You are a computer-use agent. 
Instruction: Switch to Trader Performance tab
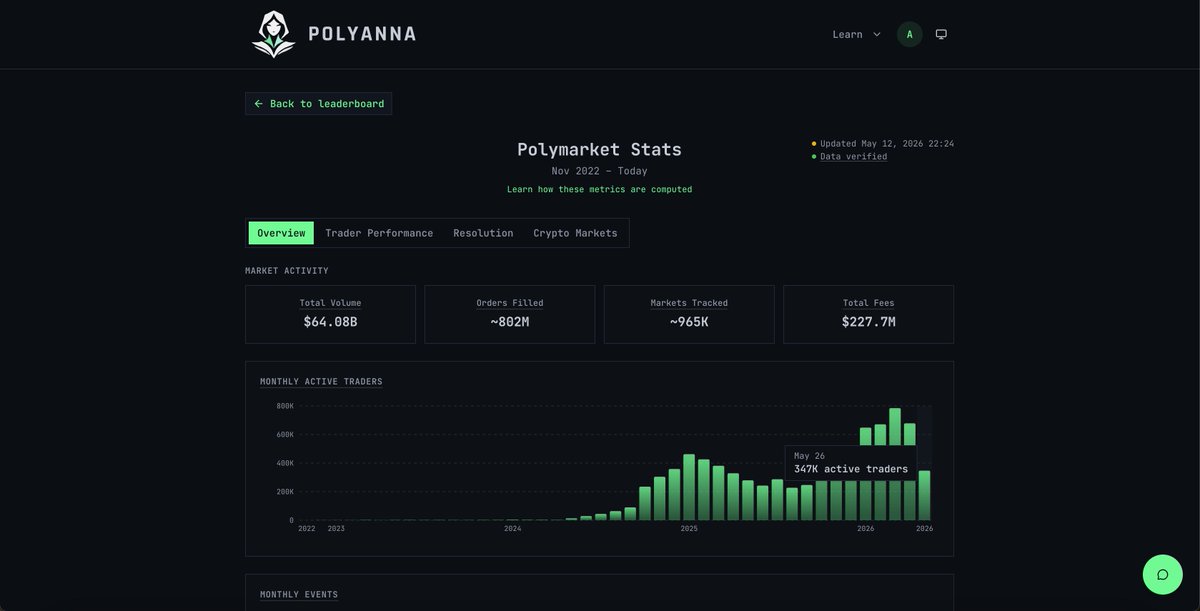tap(379, 233)
